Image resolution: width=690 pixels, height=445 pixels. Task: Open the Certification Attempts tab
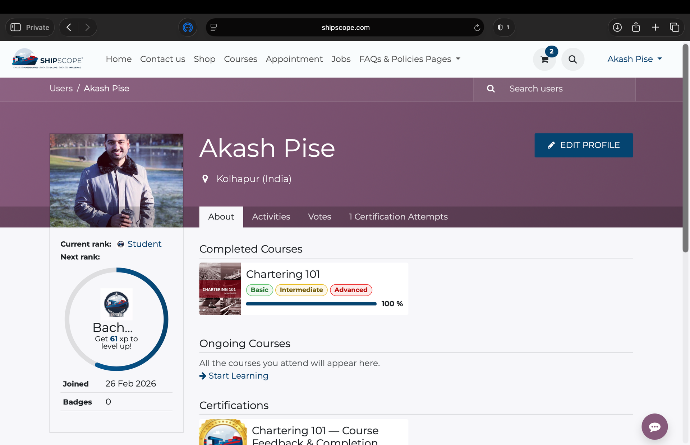tap(398, 217)
